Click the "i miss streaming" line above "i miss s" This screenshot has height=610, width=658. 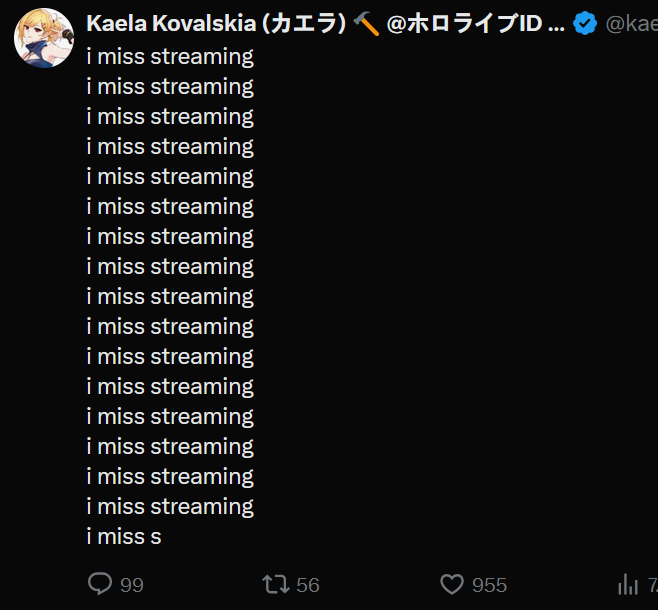tap(170, 507)
